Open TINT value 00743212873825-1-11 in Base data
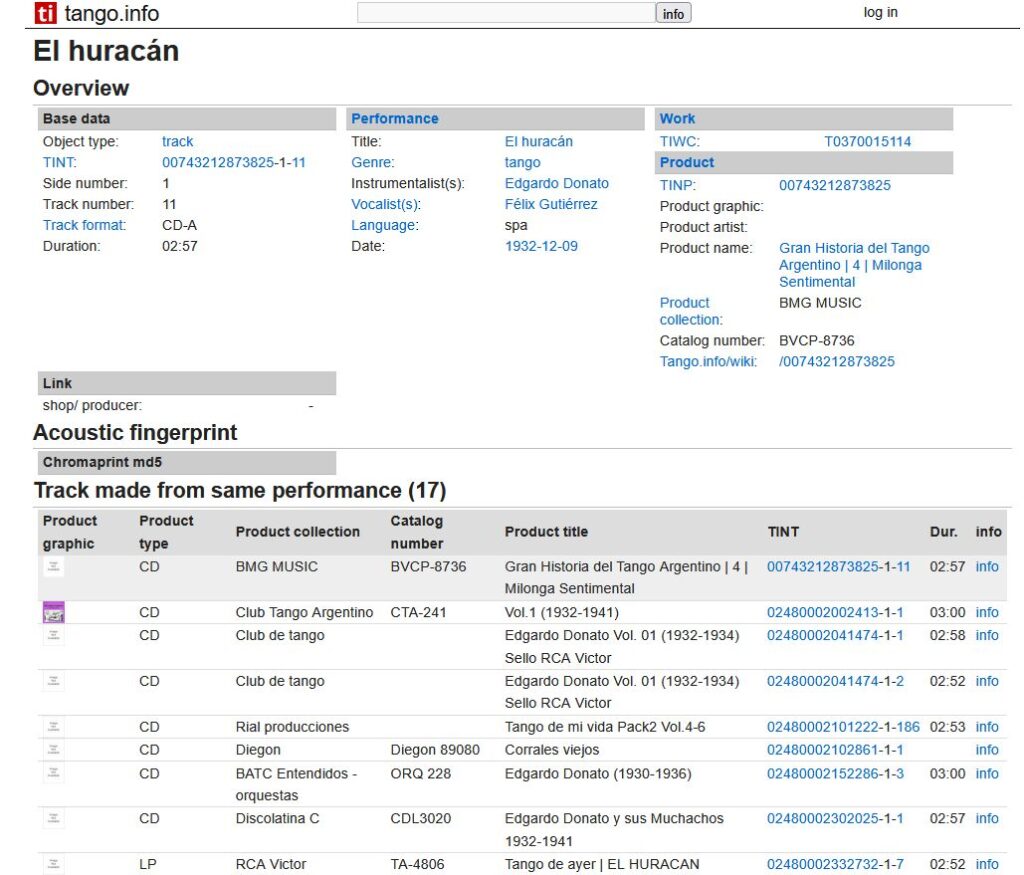The image size is (1024, 875). 234,162
